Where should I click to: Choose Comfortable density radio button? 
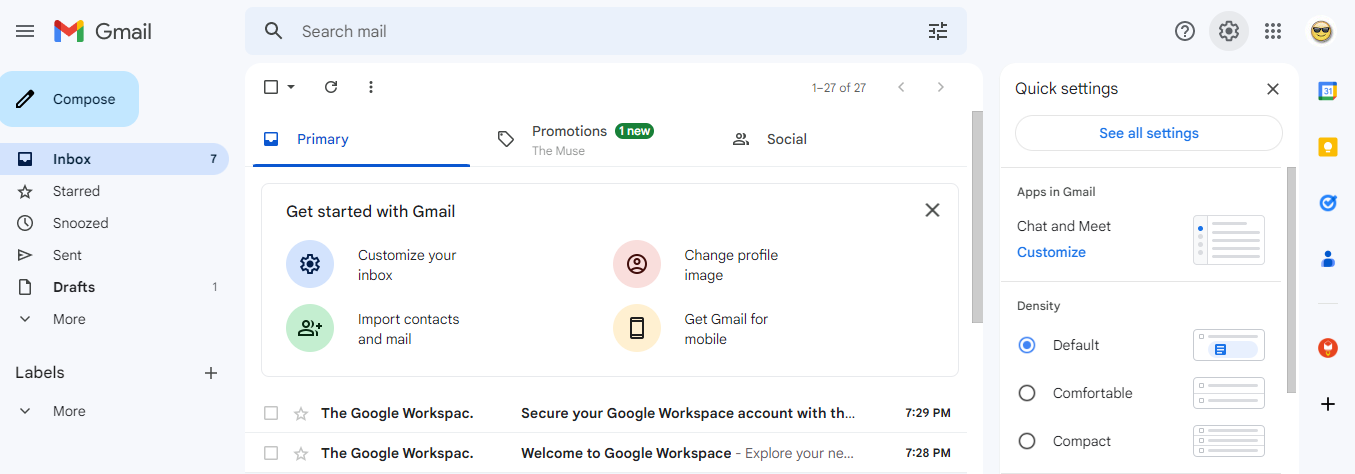click(1027, 393)
